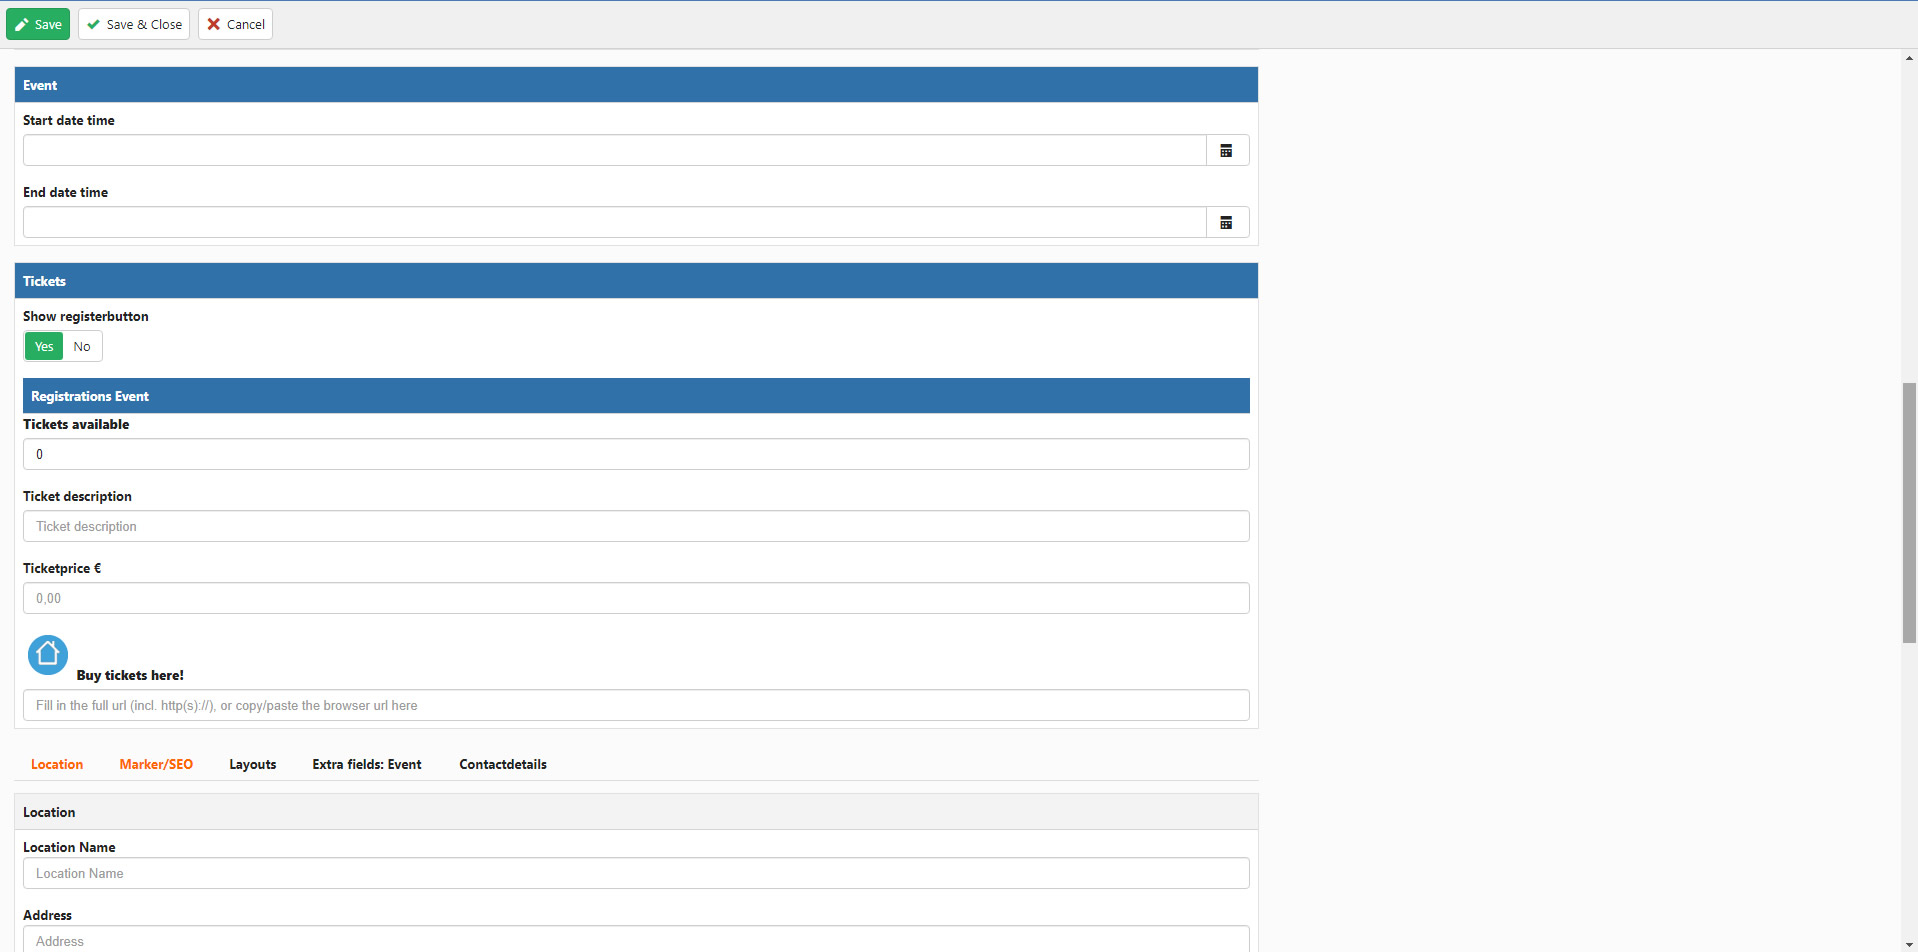The width and height of the screenshot is (1918, 952).
Task: Click the Ticketprice € field
Action: pos(636,599)
